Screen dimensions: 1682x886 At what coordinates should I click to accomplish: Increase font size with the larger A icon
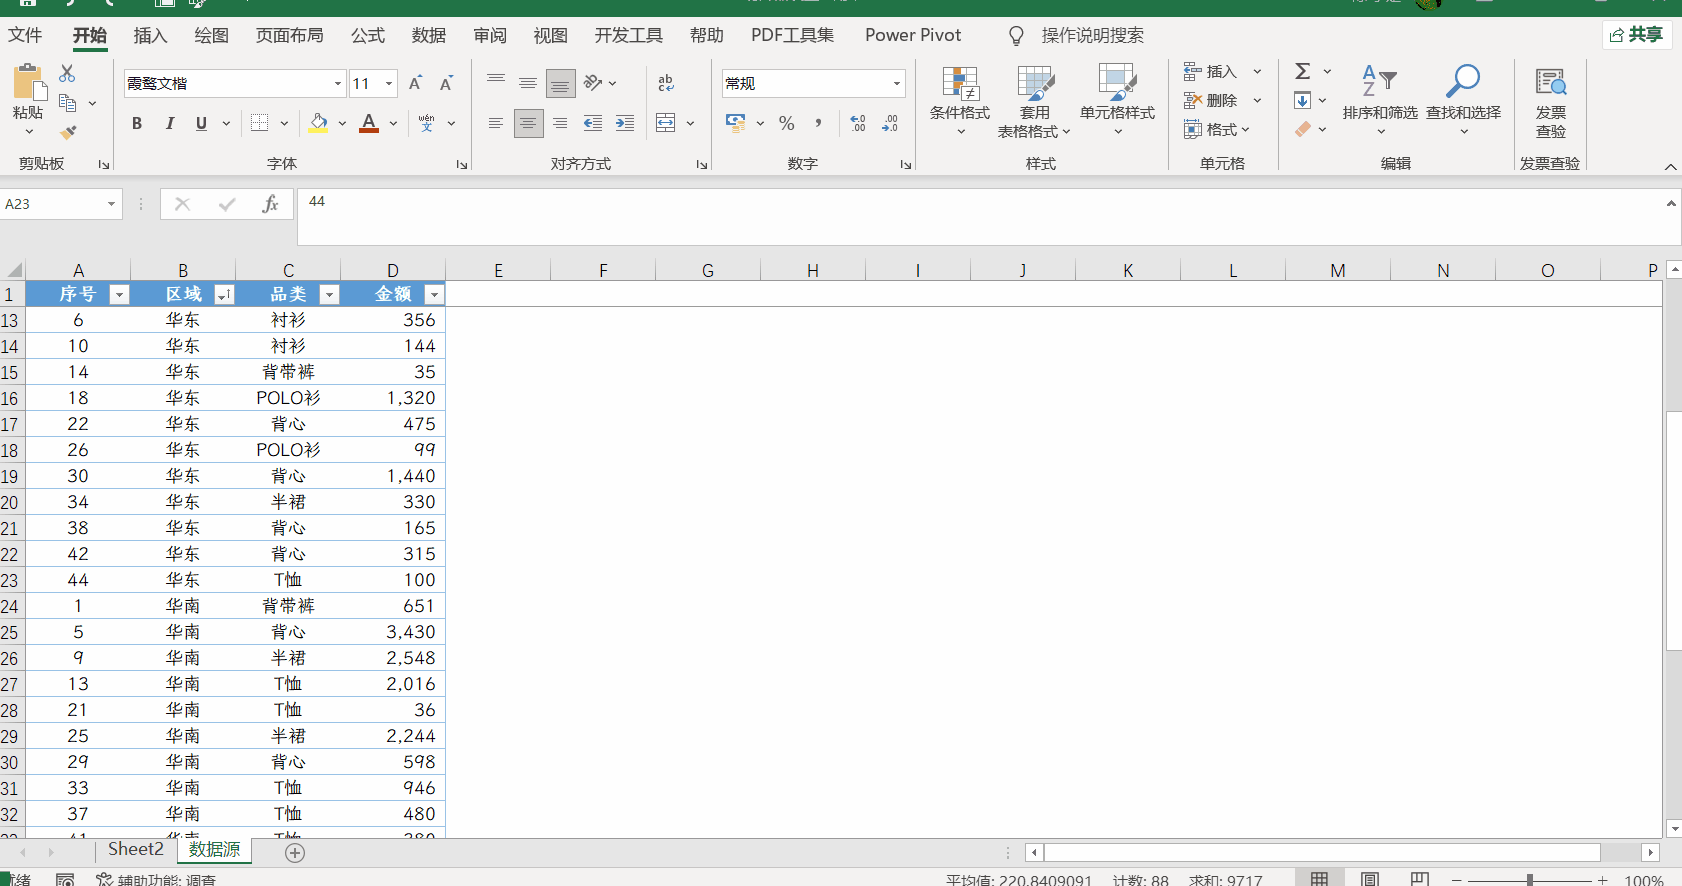point(415,84)
